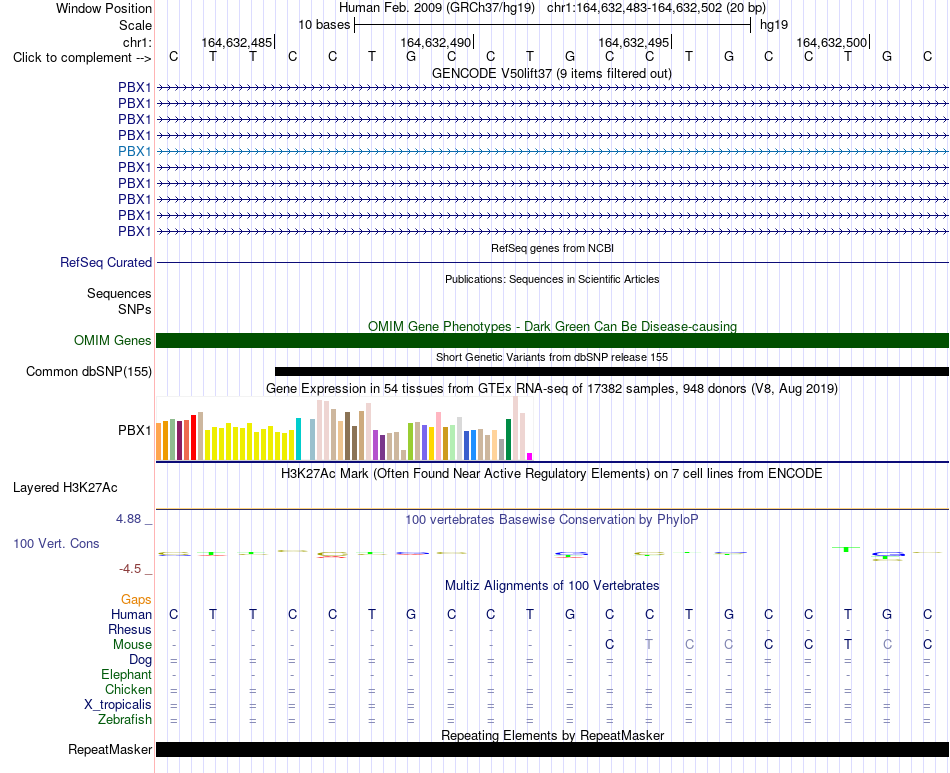The image size is (950, 773).
Task: Select the light-blue highlighted PBX1 transcript label
Action: [135, 151]
